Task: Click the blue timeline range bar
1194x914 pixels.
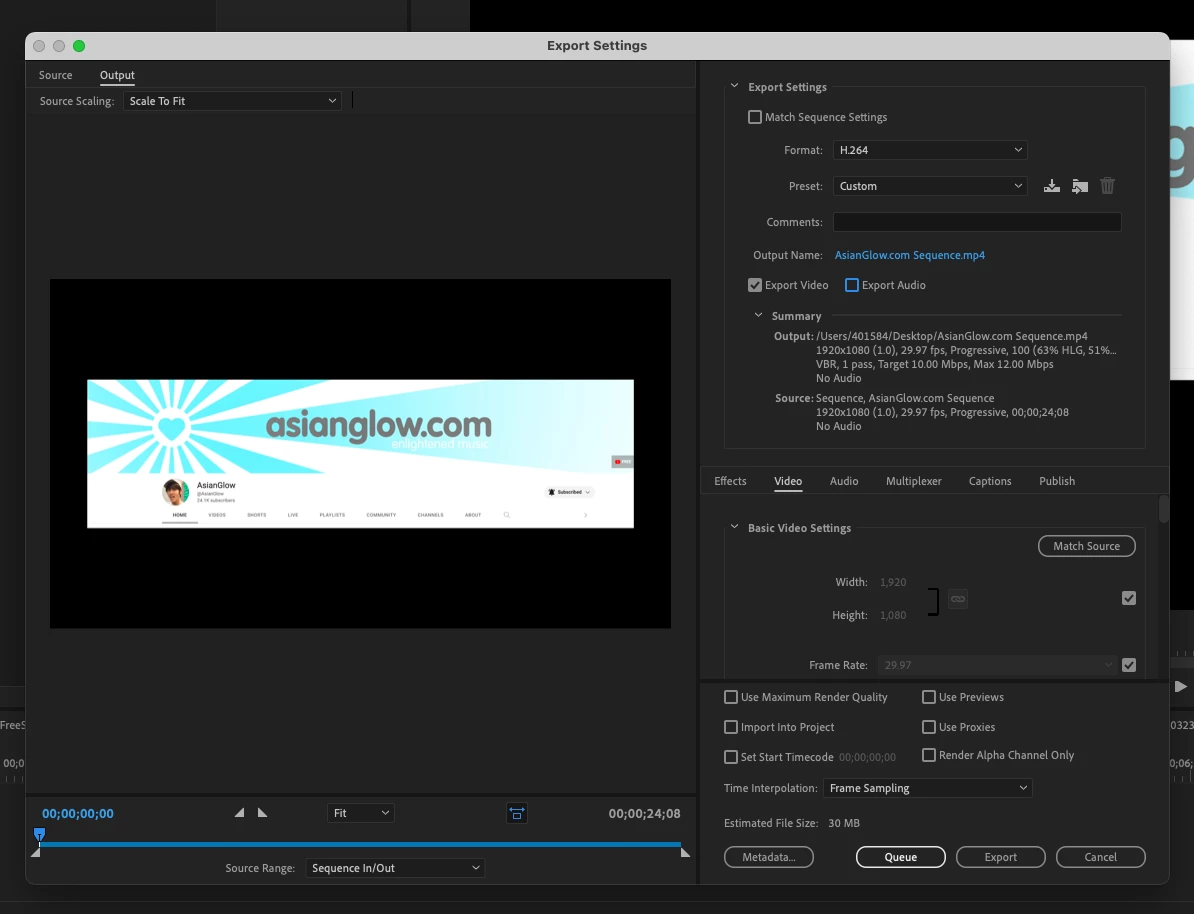Action: (x=360, y=845)
